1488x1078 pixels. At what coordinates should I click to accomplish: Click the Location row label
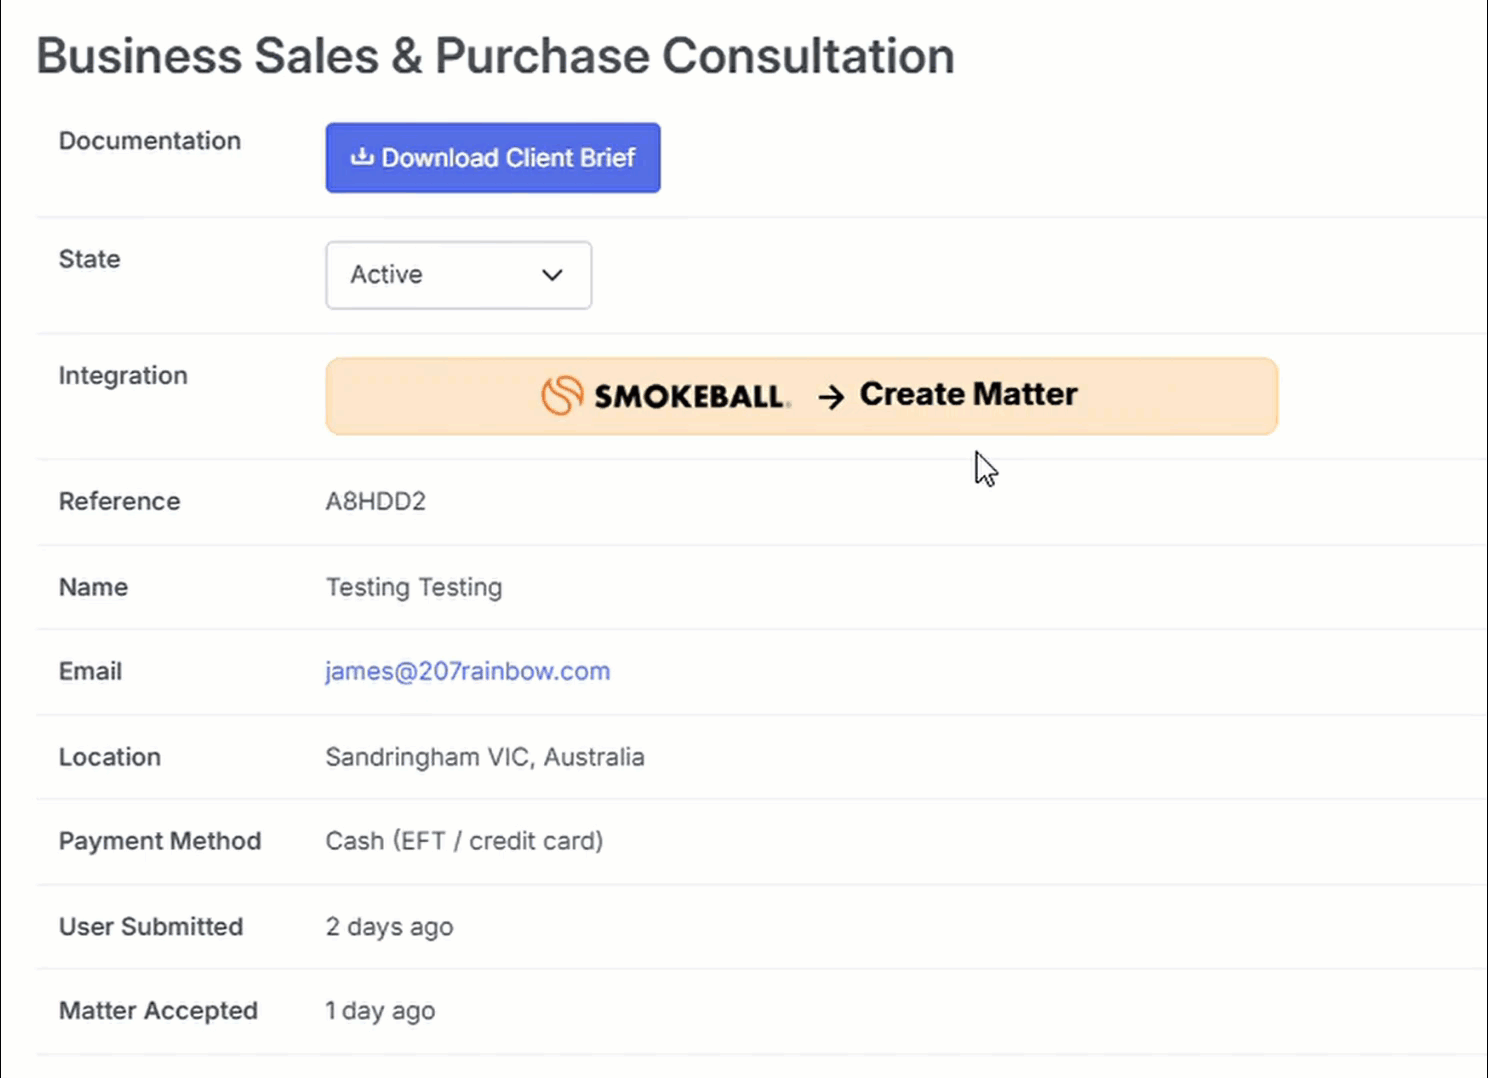coord(110,757)
